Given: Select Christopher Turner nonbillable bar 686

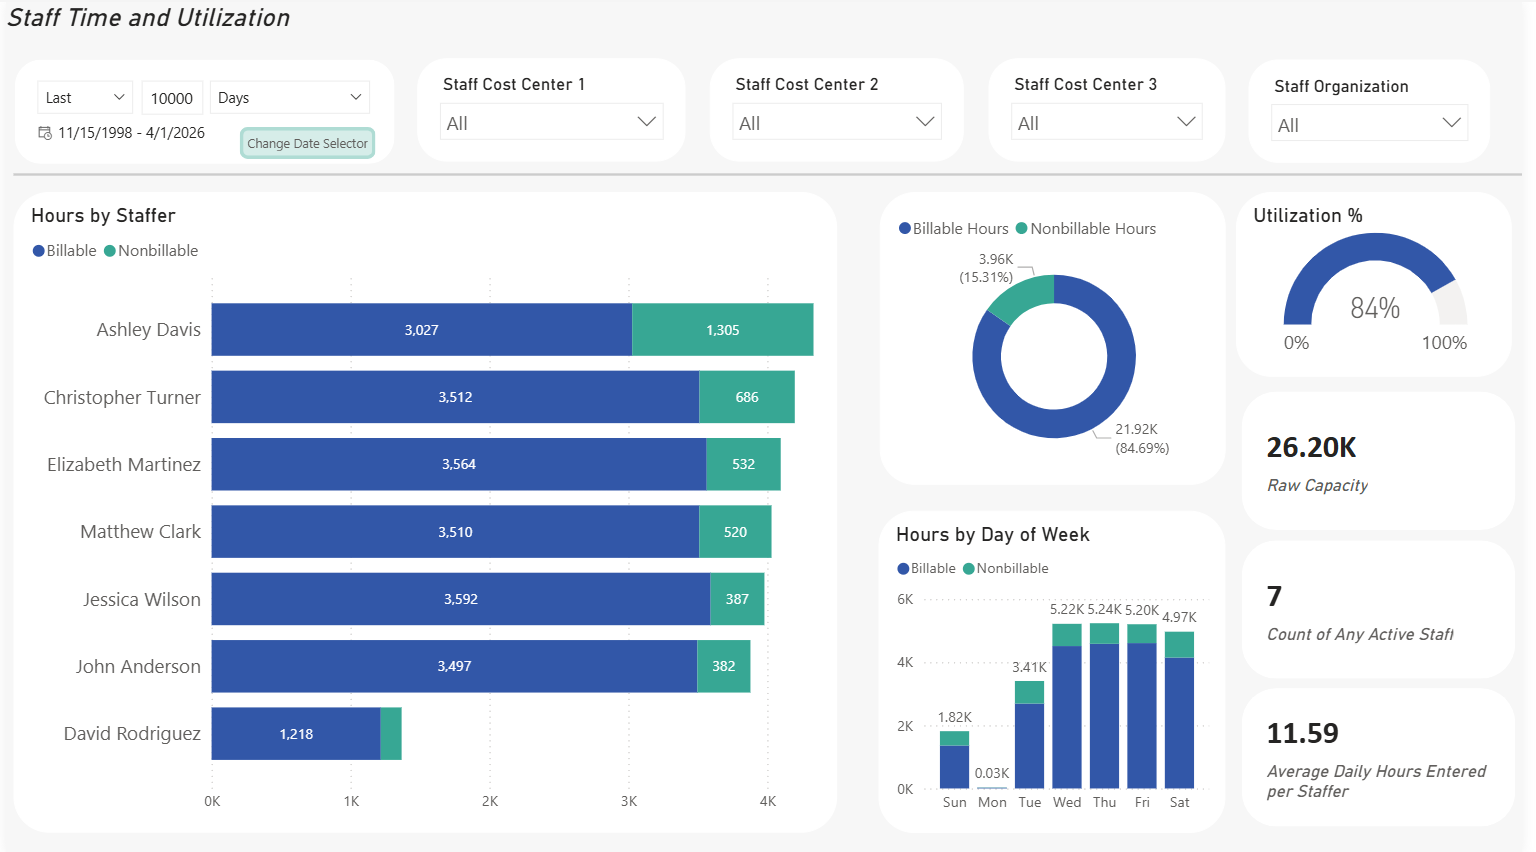Looking at the screenshot, I should click(x=747, y=397).
